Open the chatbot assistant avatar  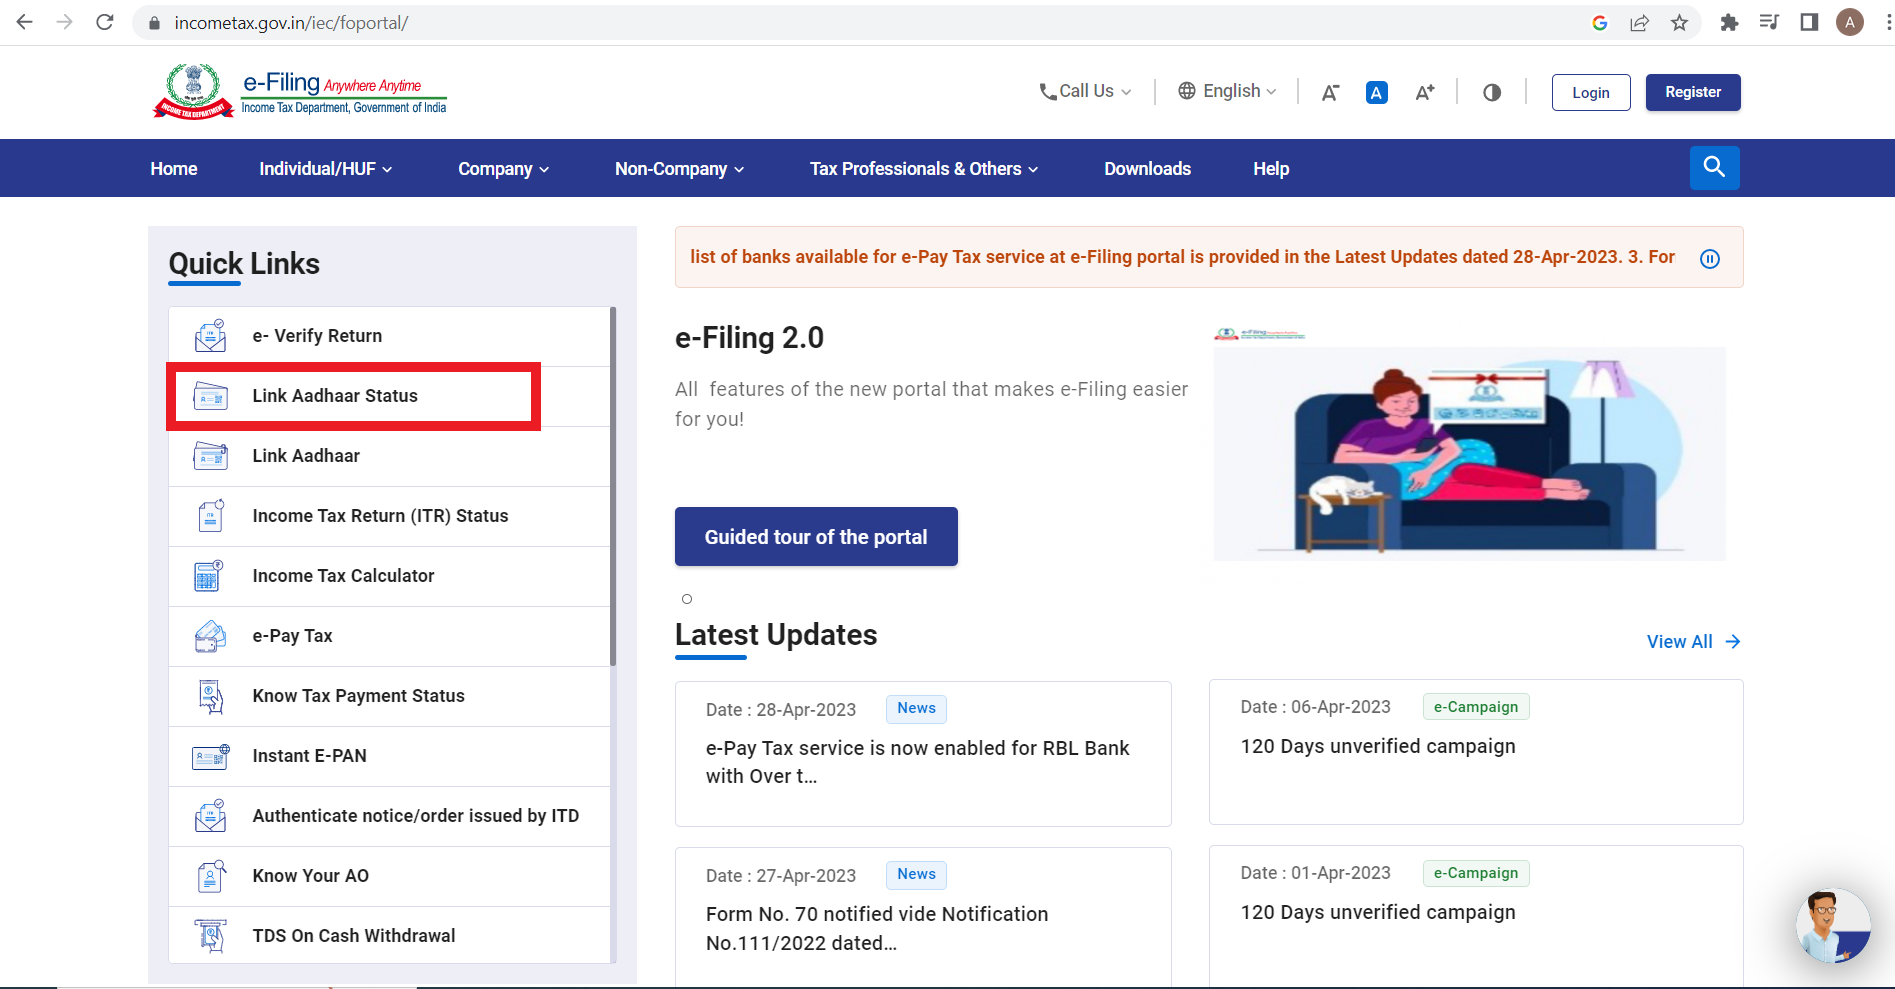tap(1833, 925)
